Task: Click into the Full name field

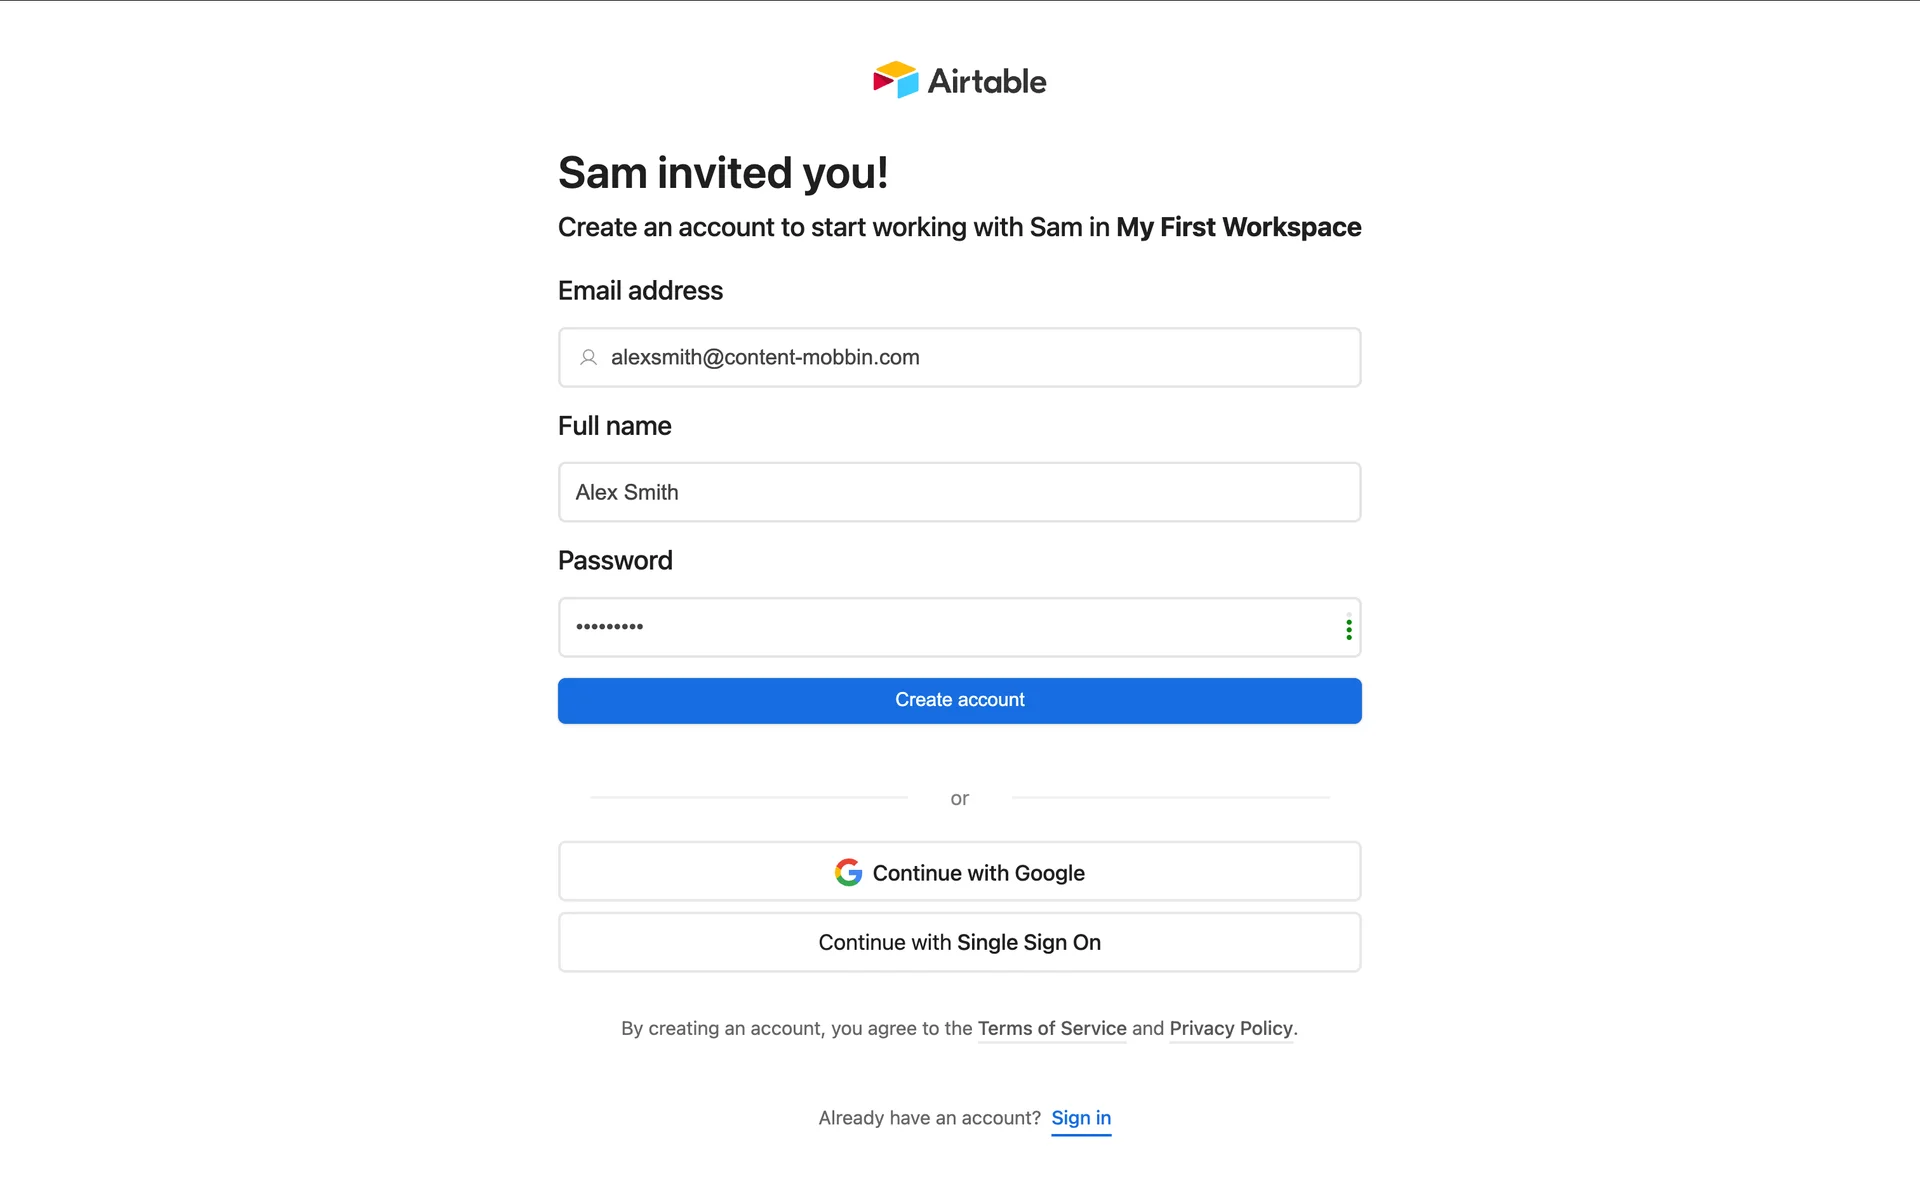Action: click(x=959, y=492)
